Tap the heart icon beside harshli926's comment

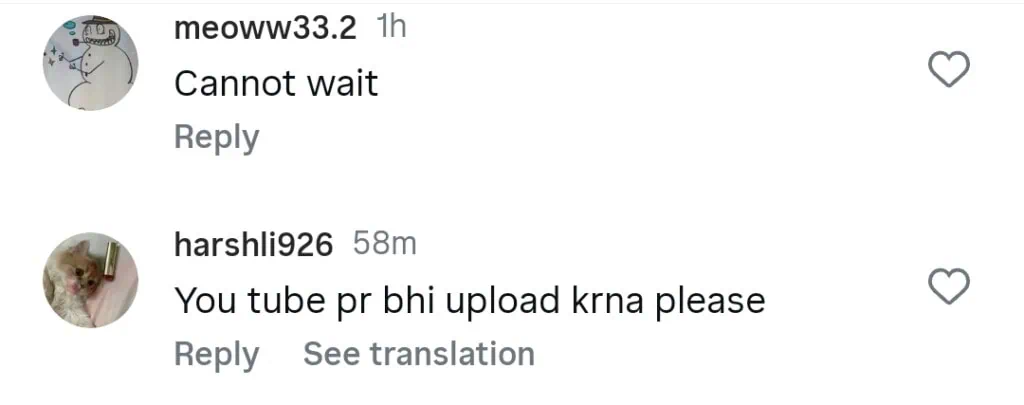pos(949,288)
